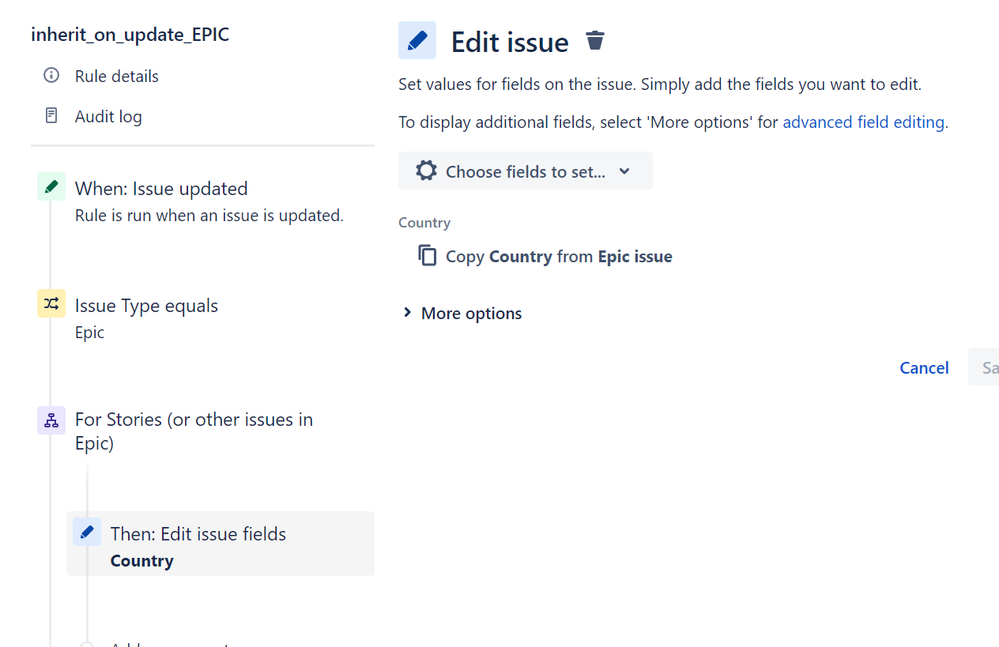Click the Cancel button
The width and height of the screenshot is (999, 647).
[x=924, y=368]
